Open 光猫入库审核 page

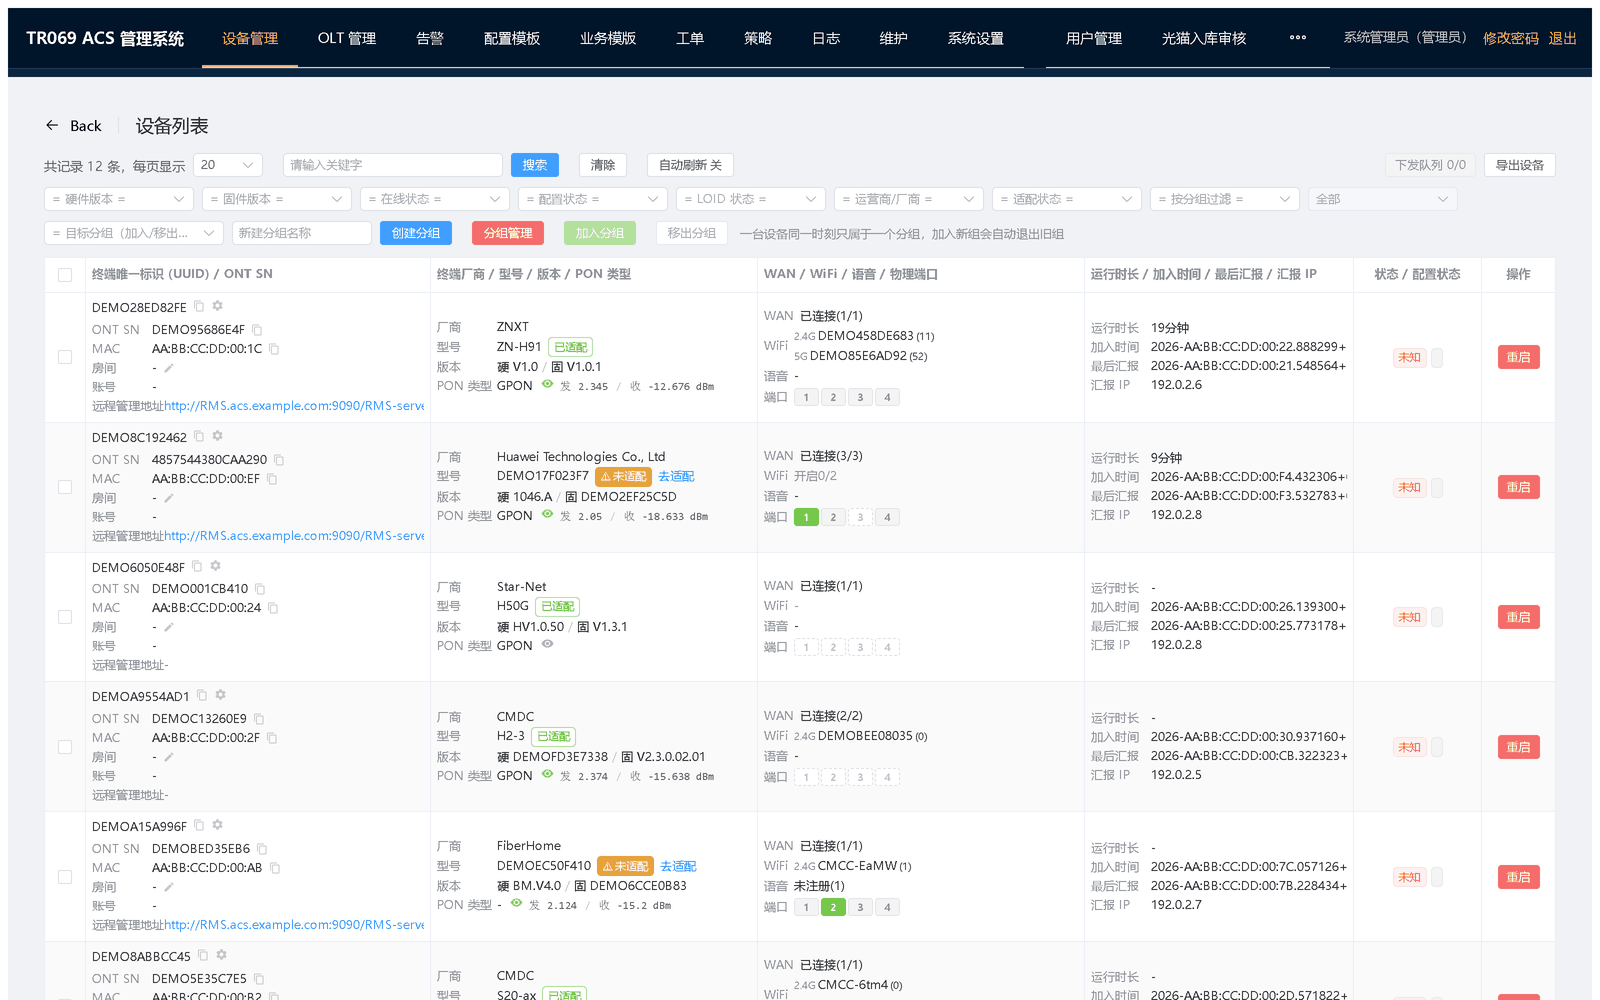pos(1204,38)
